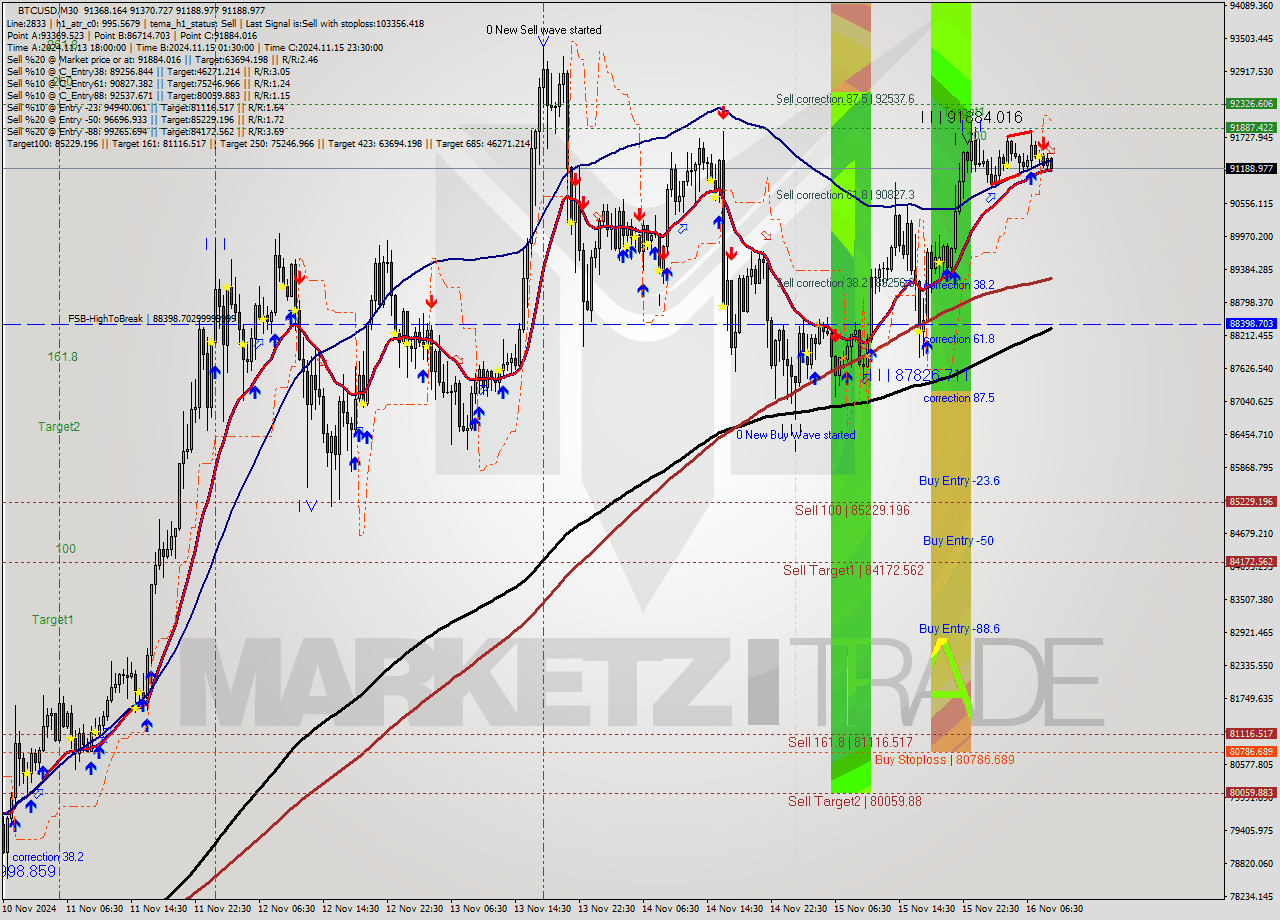This screenshot has height=920, width=1280.
Task: Click the '0 New Sell wave started' label
Action: pos(544,30)
